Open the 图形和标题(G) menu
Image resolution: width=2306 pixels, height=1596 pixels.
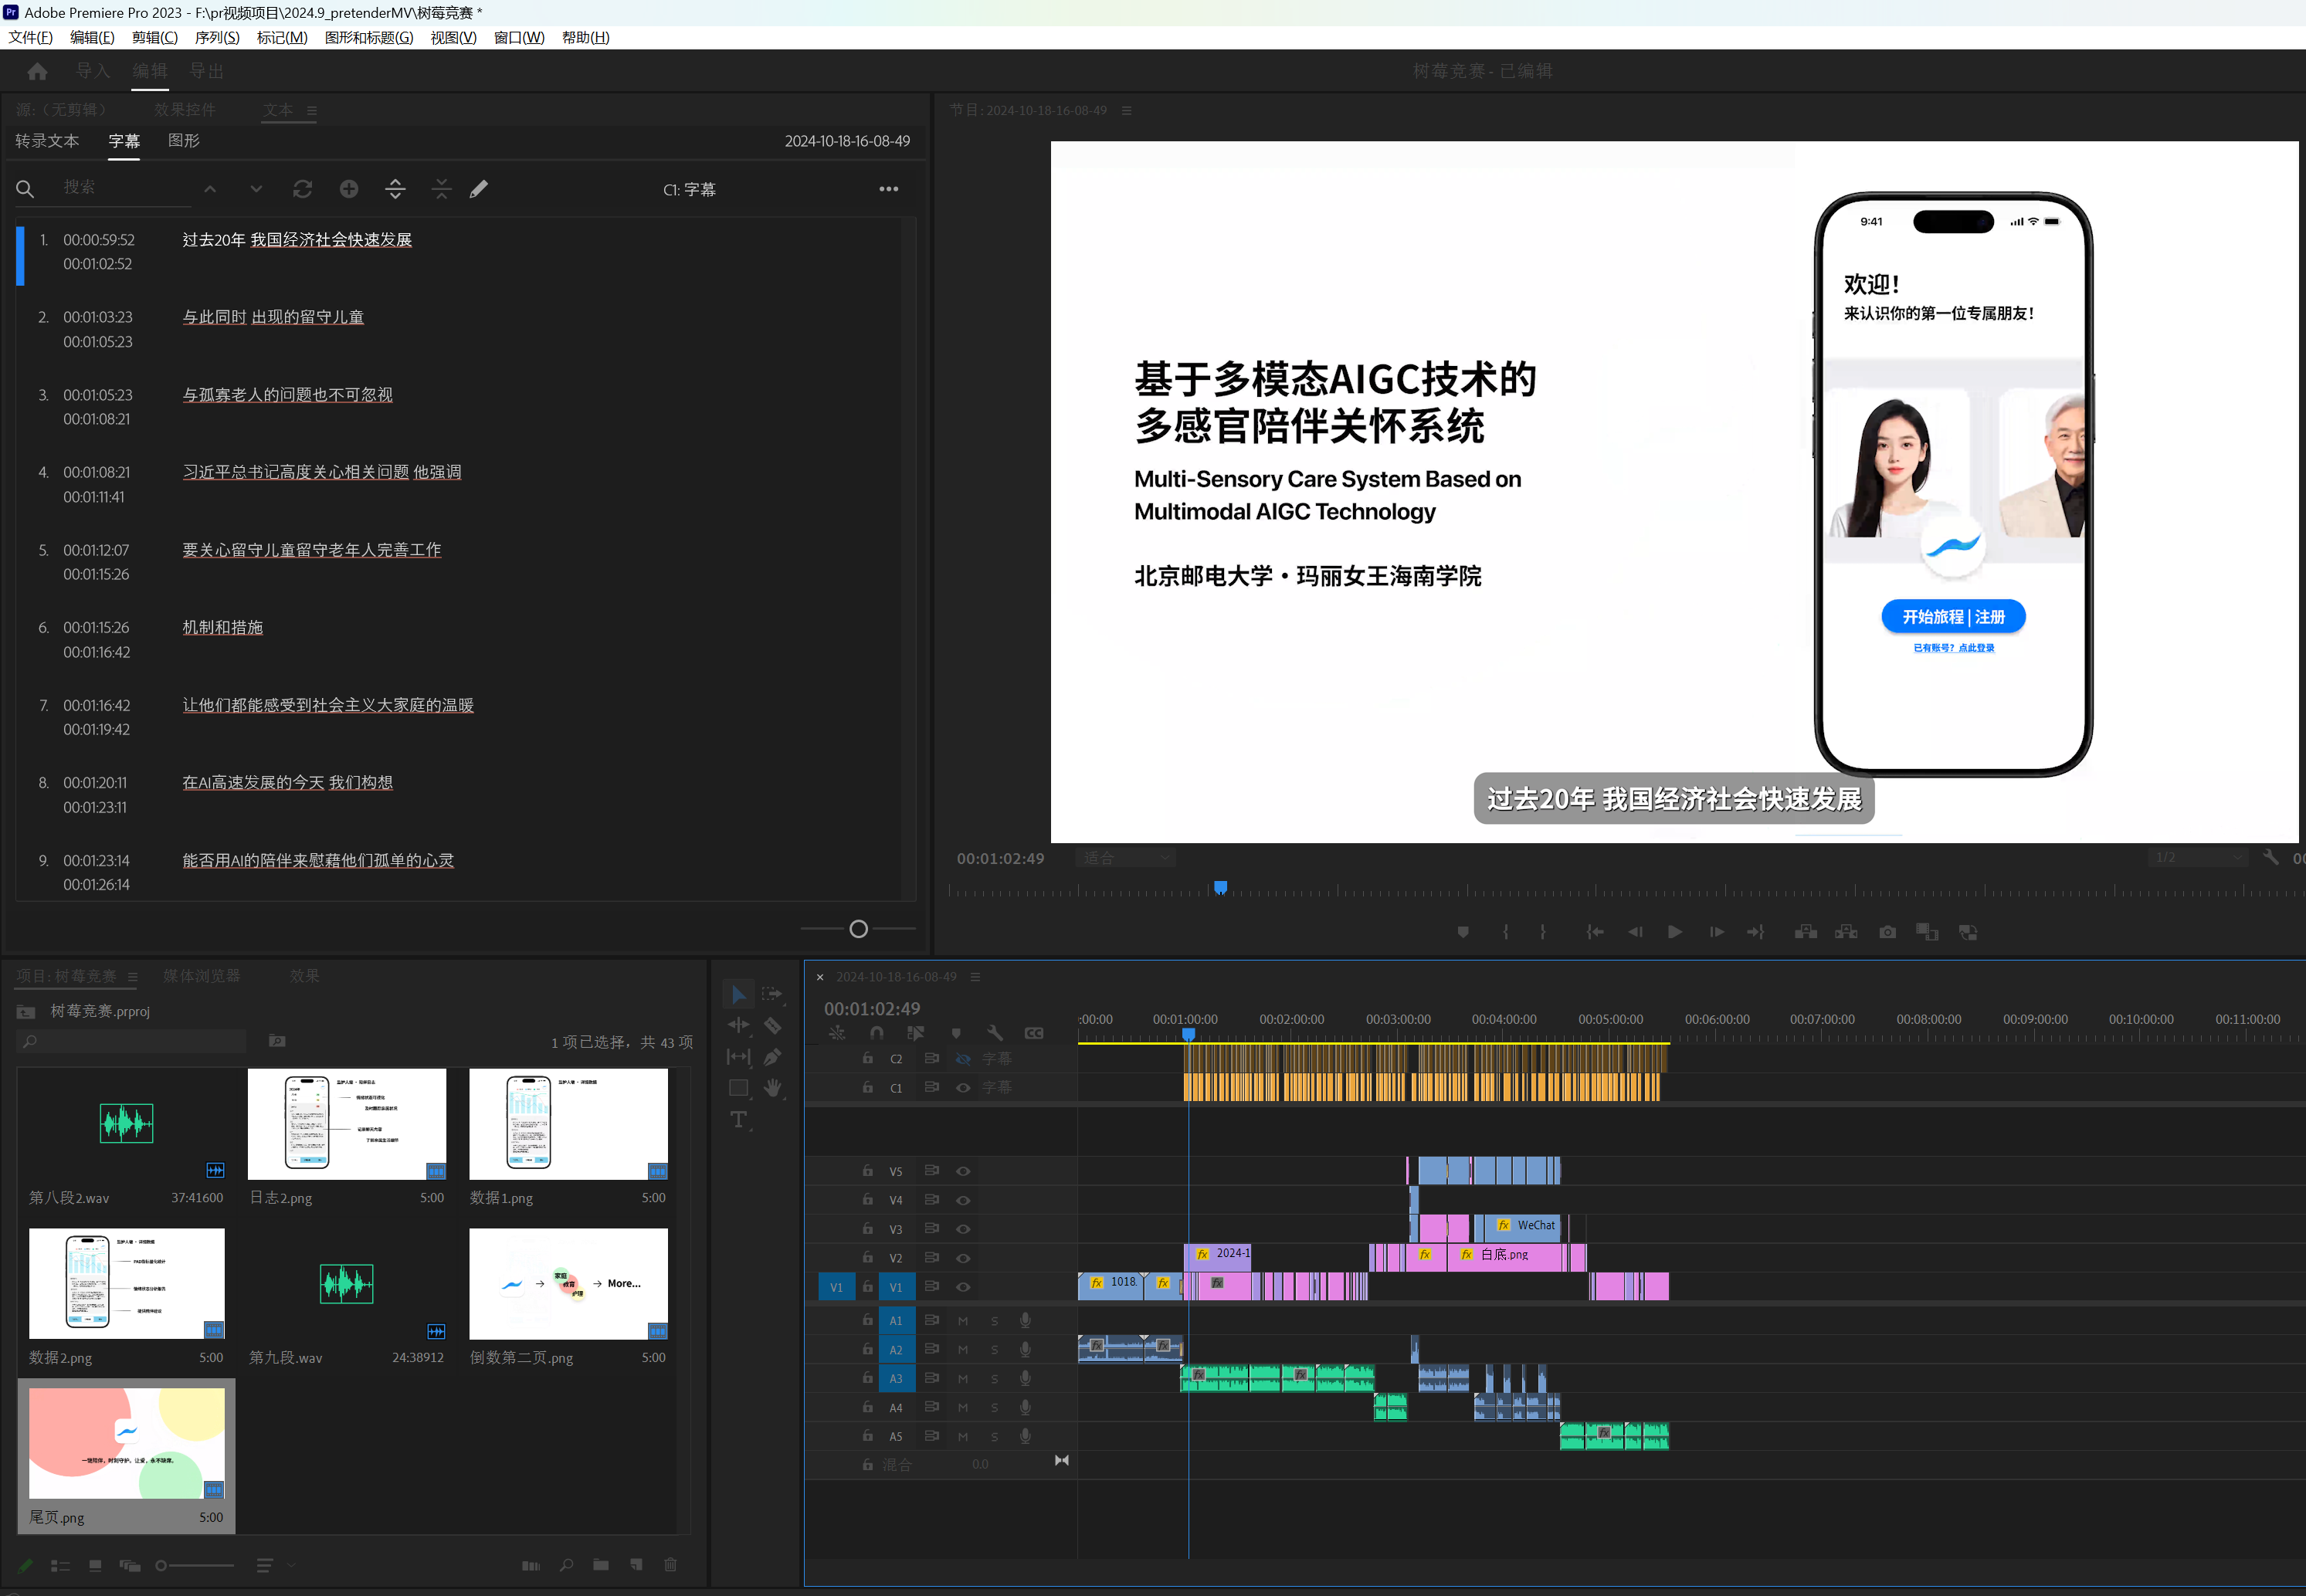(x=369, y=38)
